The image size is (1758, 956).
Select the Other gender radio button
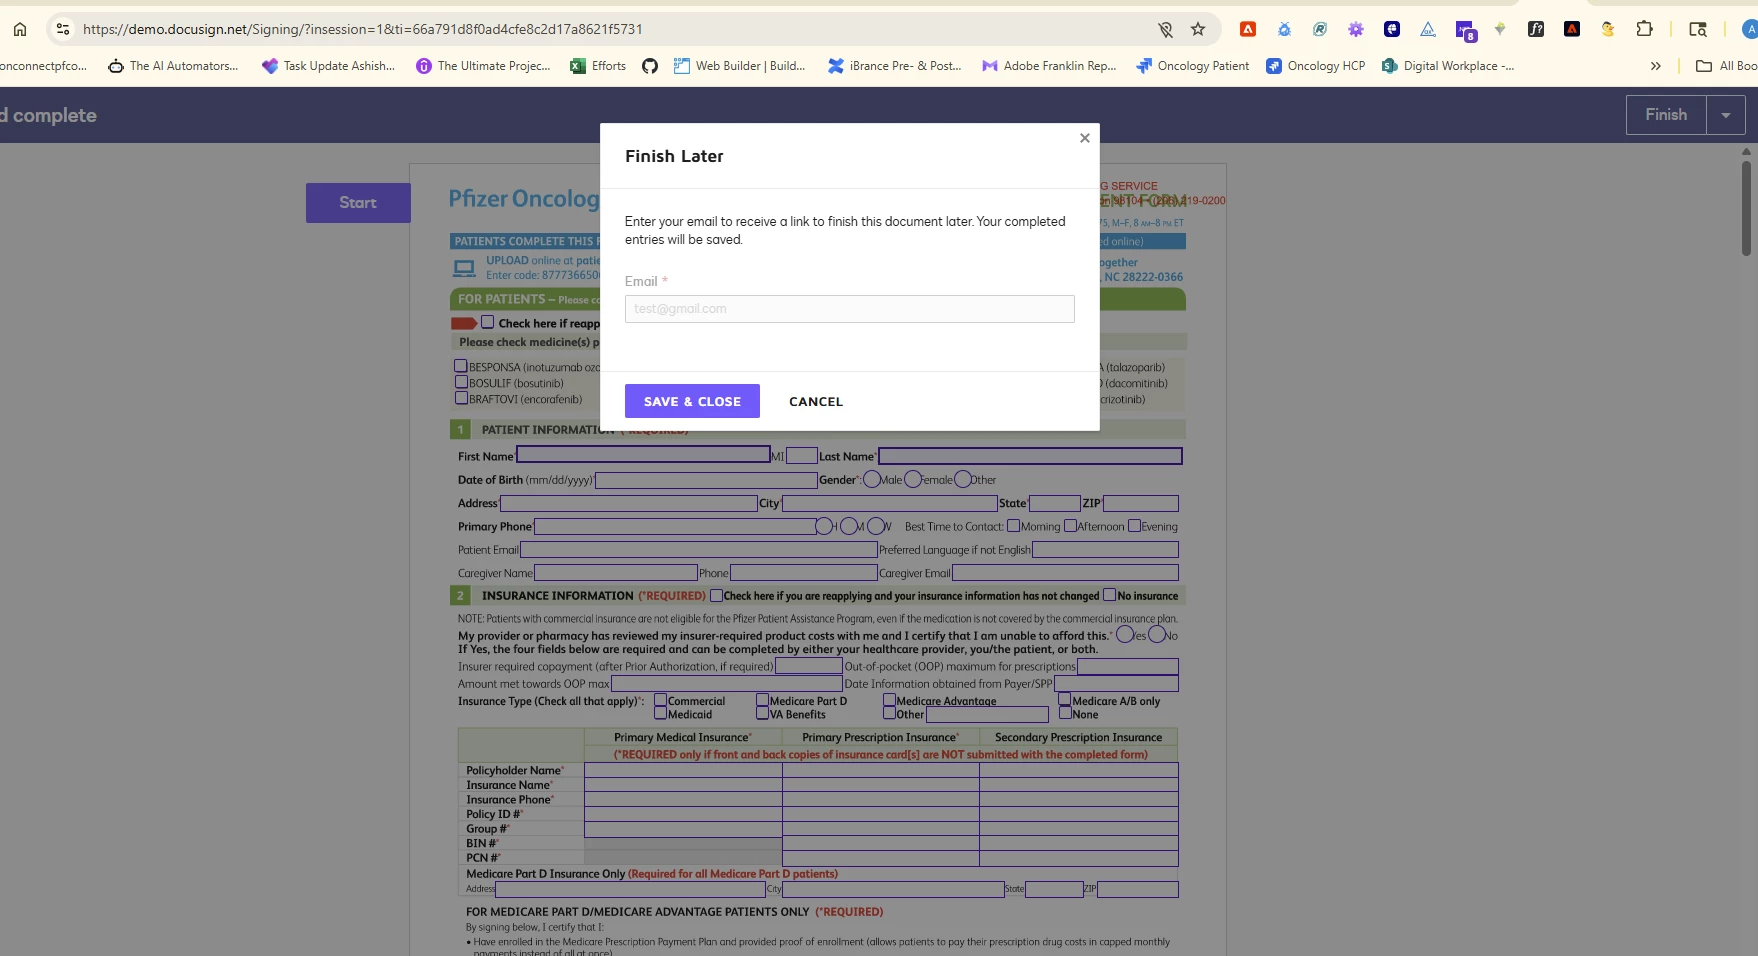[962, 479]
